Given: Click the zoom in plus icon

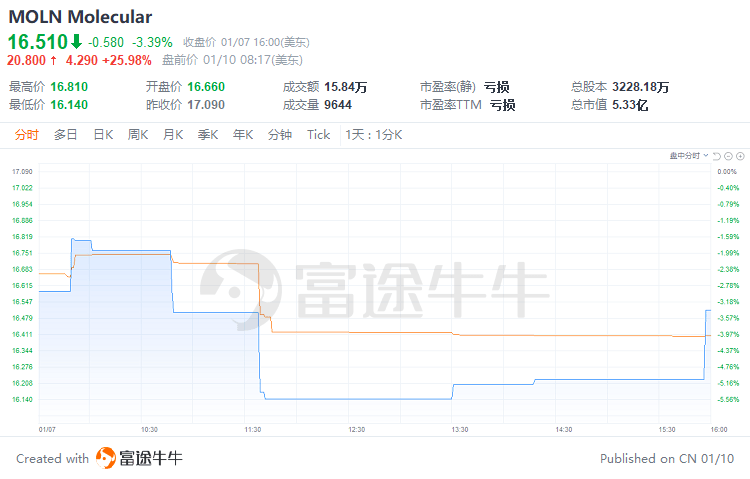Looking at the screenshot, I should (x=740, y=156).
